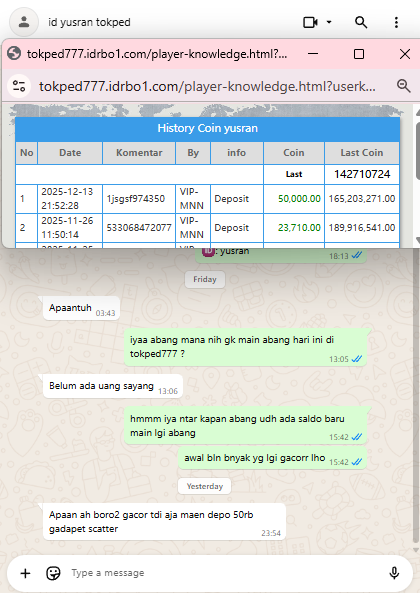The height and width of the screenshot is (593, 420).
Task: Click message Apaan ah boro2 gacor
Action: [x=164, y=522]
